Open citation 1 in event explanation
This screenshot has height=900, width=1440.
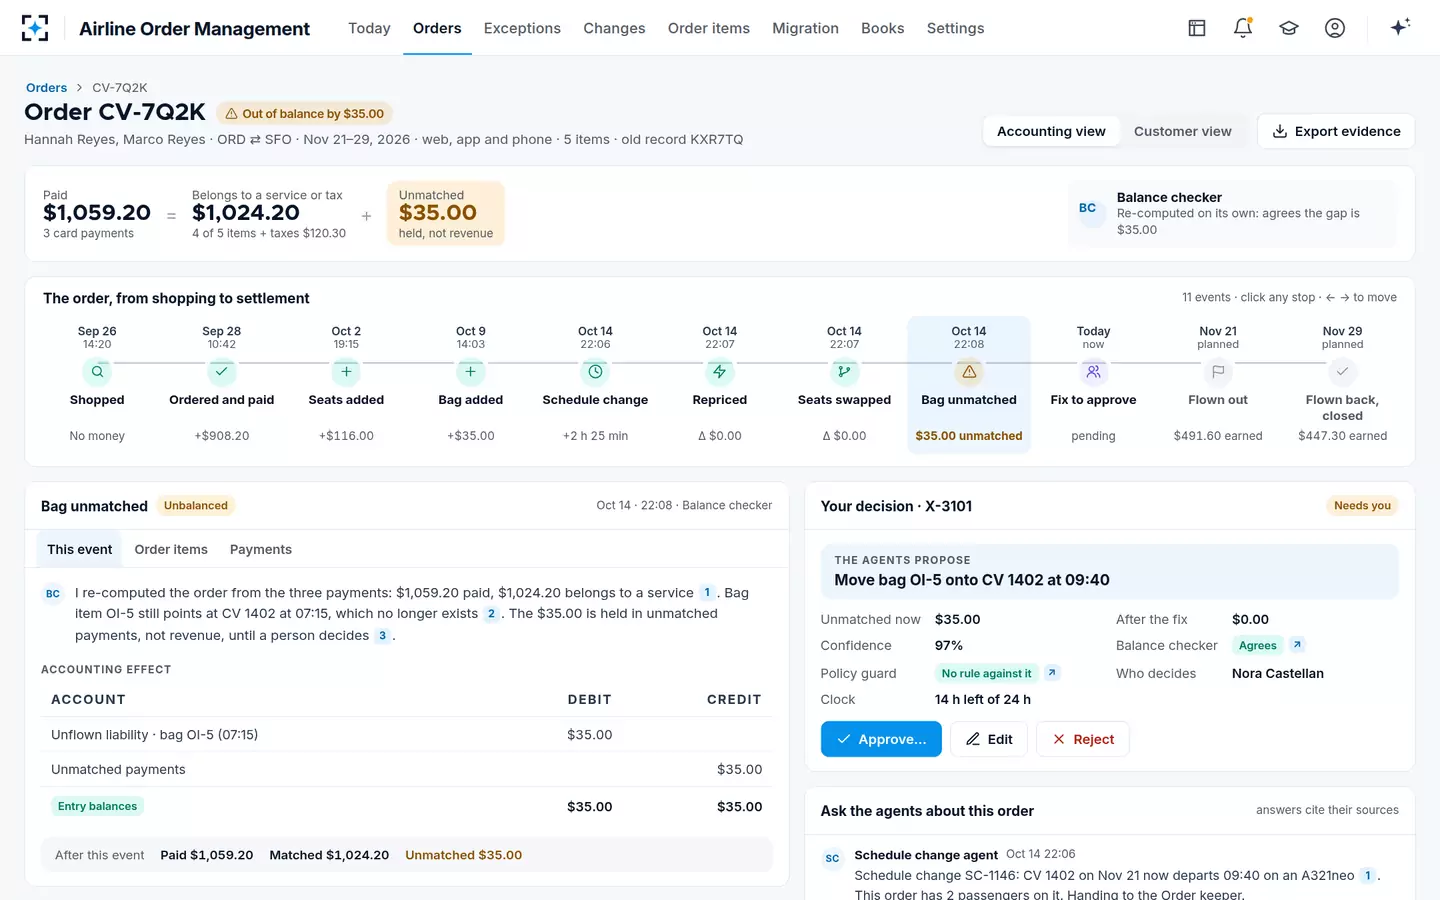(707, 592)
